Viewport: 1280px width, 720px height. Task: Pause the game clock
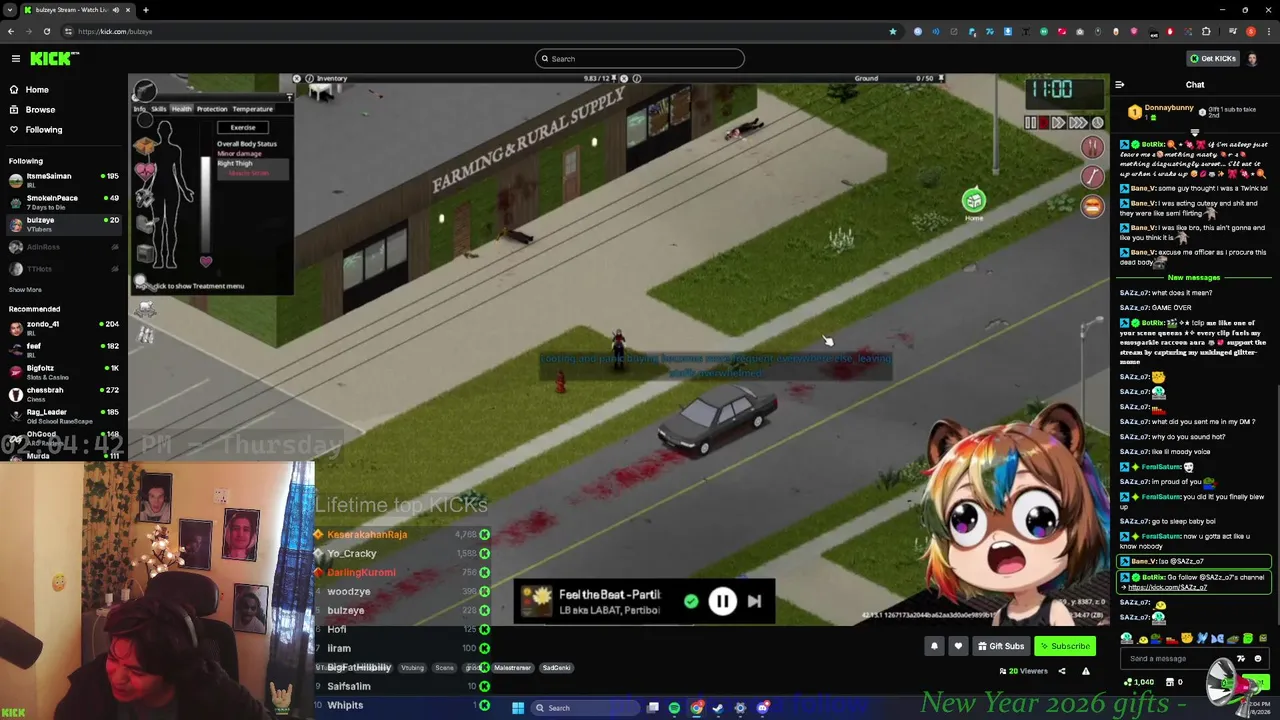tap(1031, 123)
